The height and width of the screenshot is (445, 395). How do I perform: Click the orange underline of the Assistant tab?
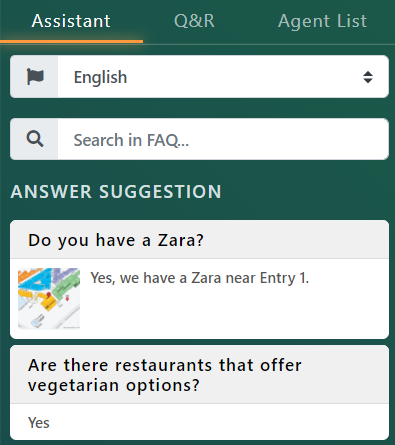pyautogui.click(x=71, y=41)
